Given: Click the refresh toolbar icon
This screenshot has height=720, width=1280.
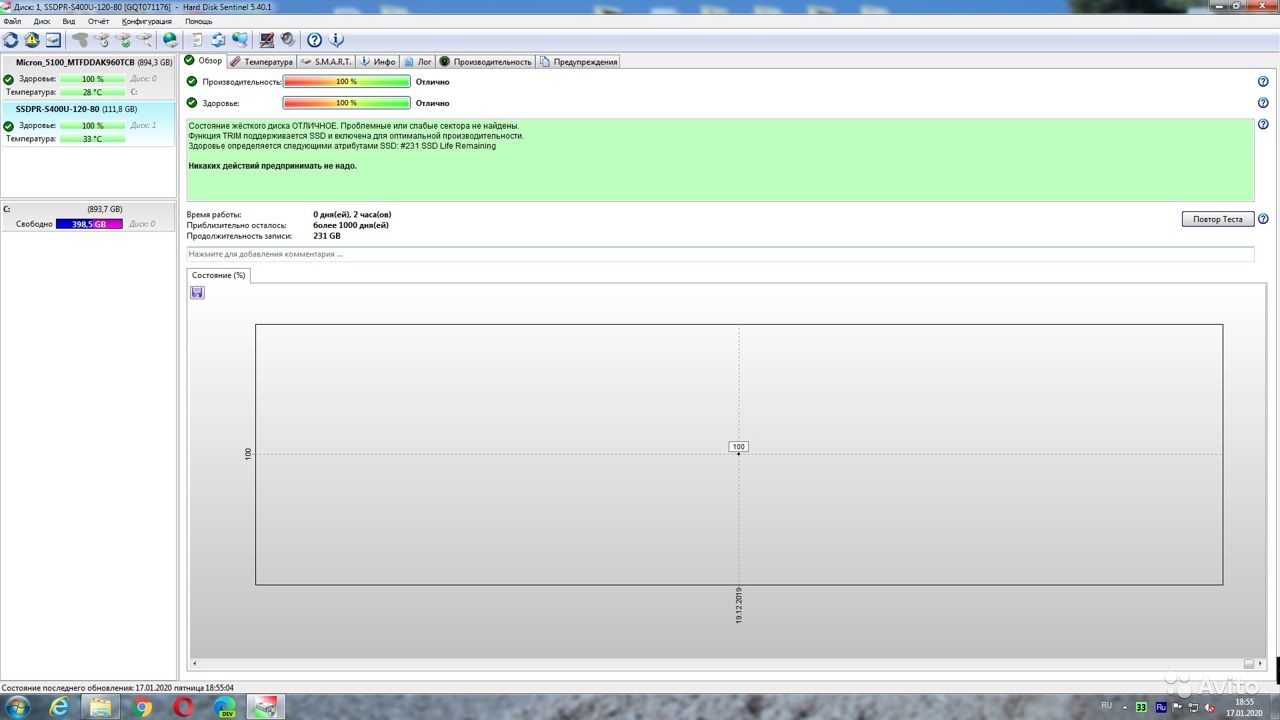Looking at the screenshot, I should pyautogui.click(x=11, y=40).
